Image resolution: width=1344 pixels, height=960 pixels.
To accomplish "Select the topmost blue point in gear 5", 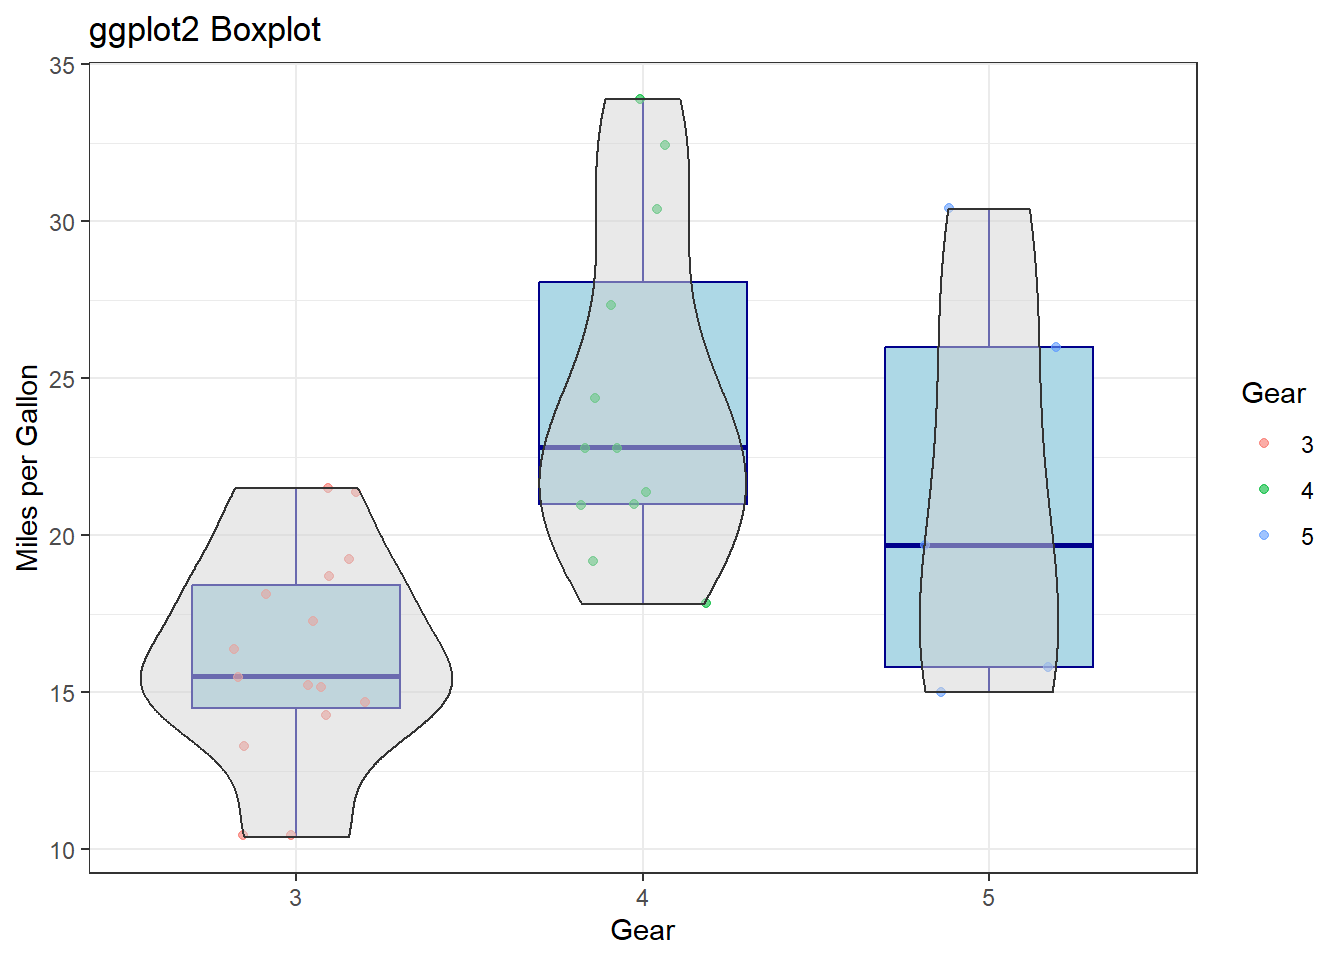I will (949, 208).
